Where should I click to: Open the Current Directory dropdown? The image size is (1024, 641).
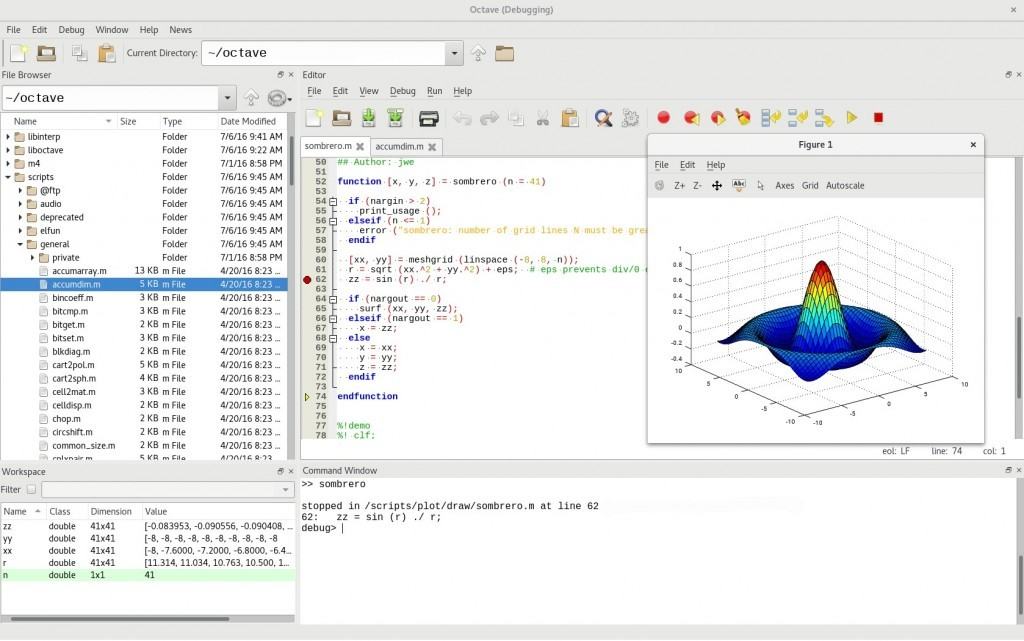pos(454,52)
